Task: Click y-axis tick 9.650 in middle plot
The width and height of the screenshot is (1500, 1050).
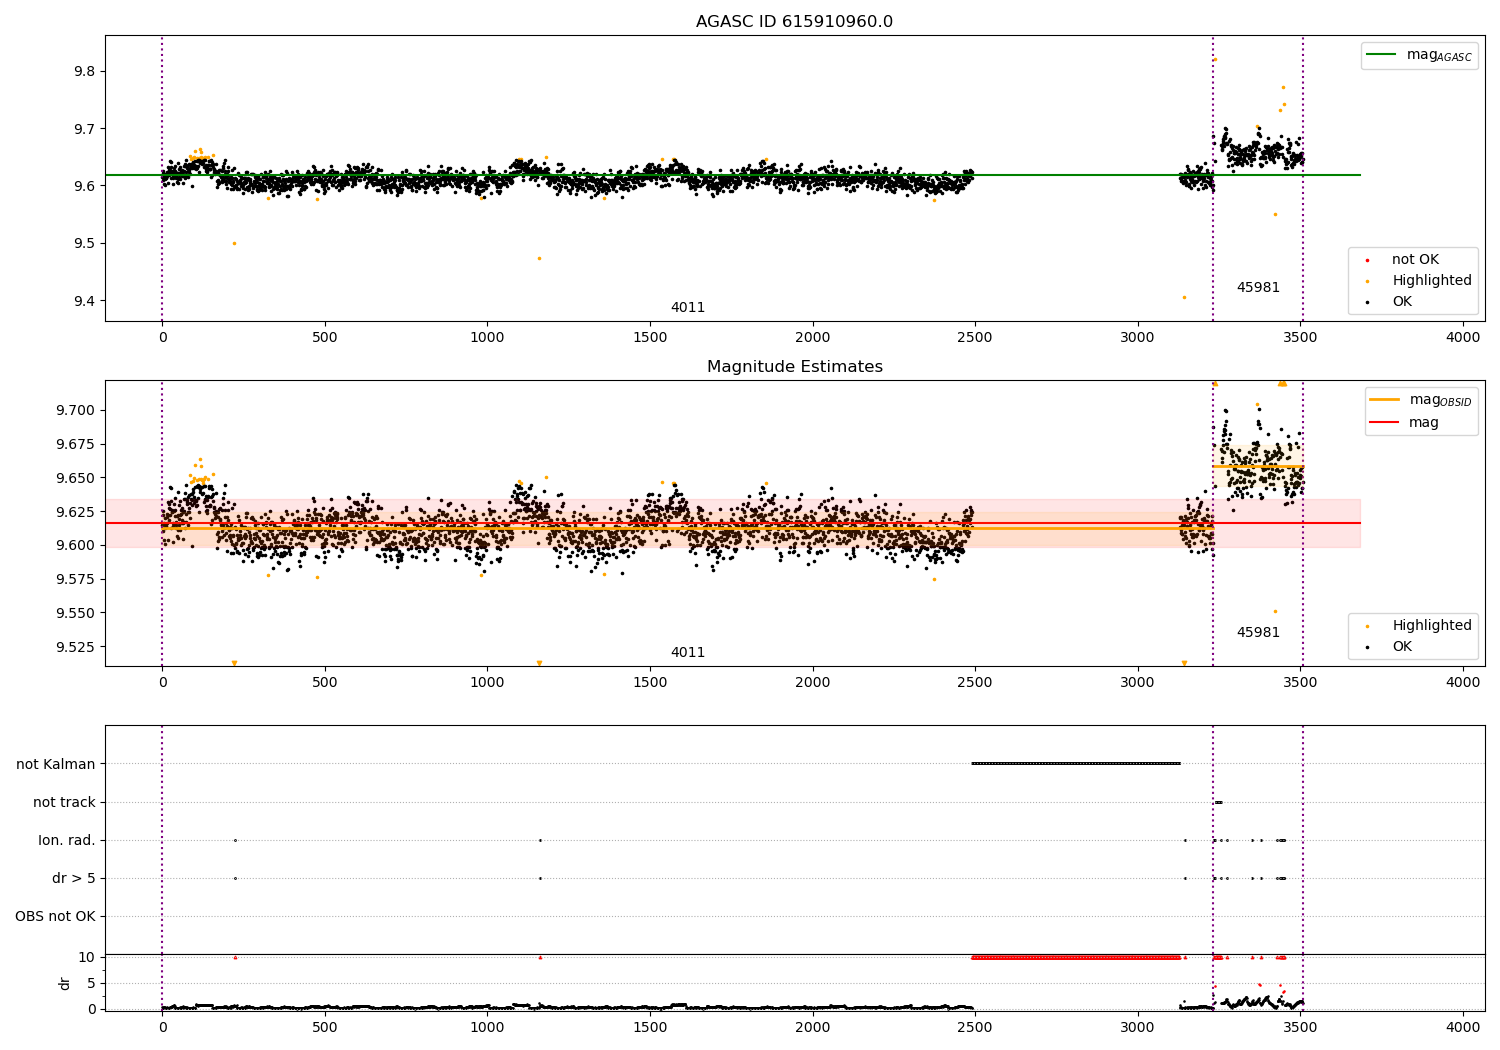Action: (x=75, y=478)
